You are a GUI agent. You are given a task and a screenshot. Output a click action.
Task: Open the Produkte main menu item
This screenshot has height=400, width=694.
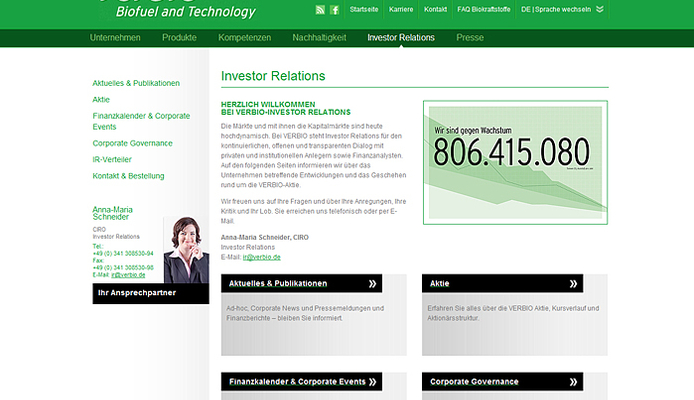point(179,38)
